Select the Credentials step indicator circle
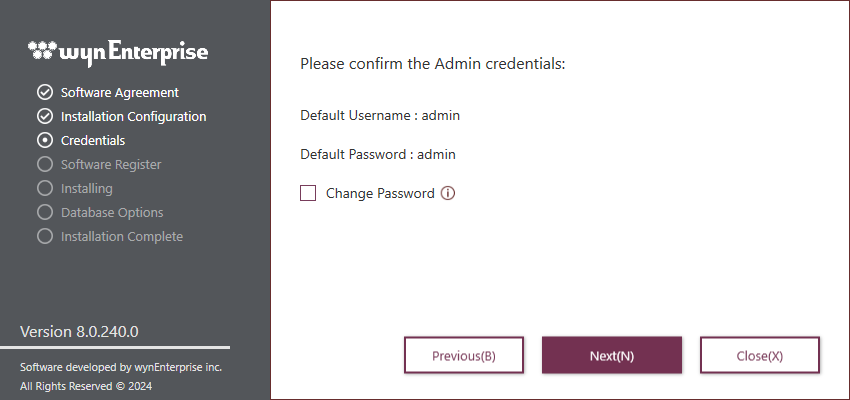The image size is (850, 400). point(45,140)
